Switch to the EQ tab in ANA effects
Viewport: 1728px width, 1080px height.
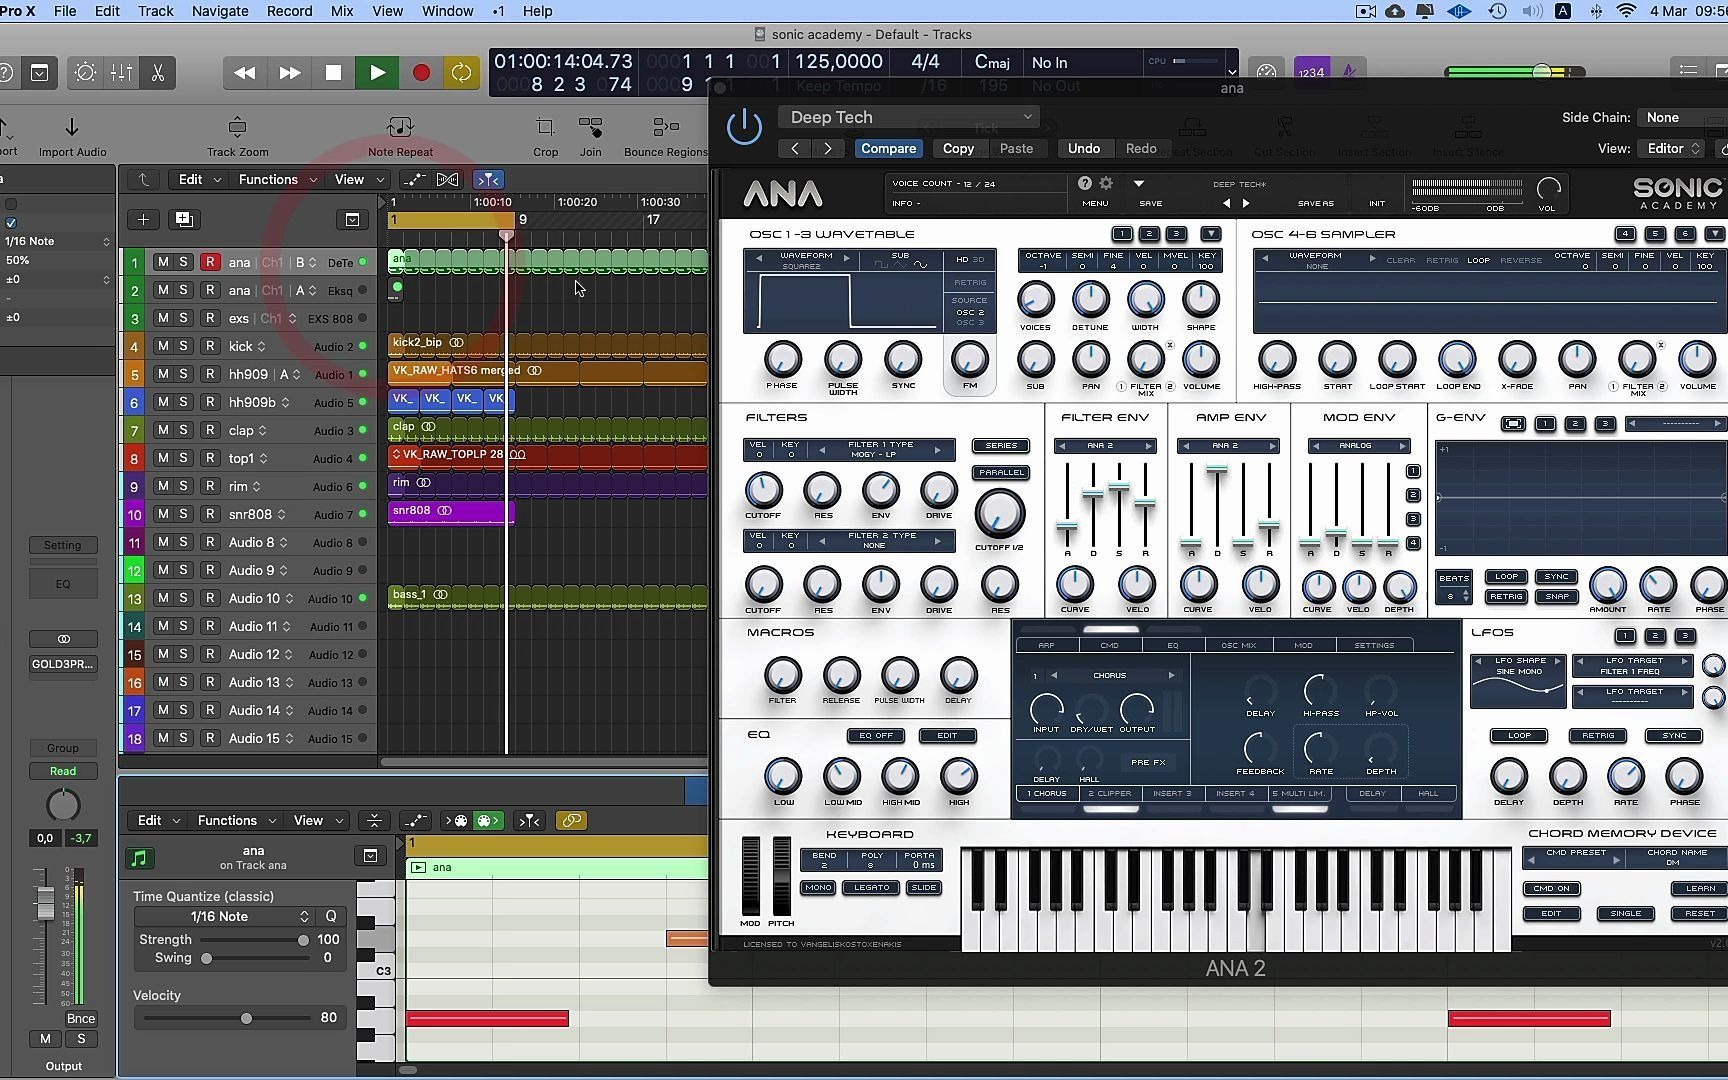point(1173,645)
